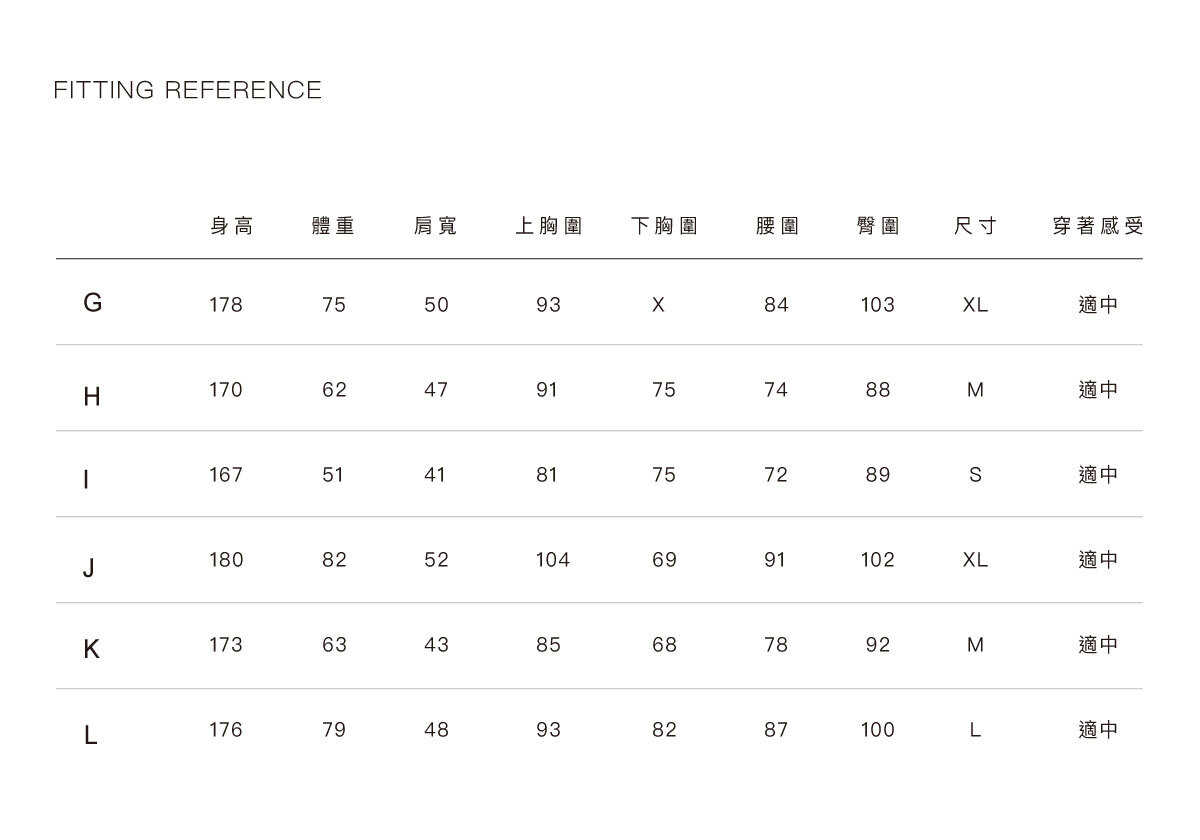Click the 下胸圍 column header
This screenshot has height=840, width=1200.
(x=664, y=227)
